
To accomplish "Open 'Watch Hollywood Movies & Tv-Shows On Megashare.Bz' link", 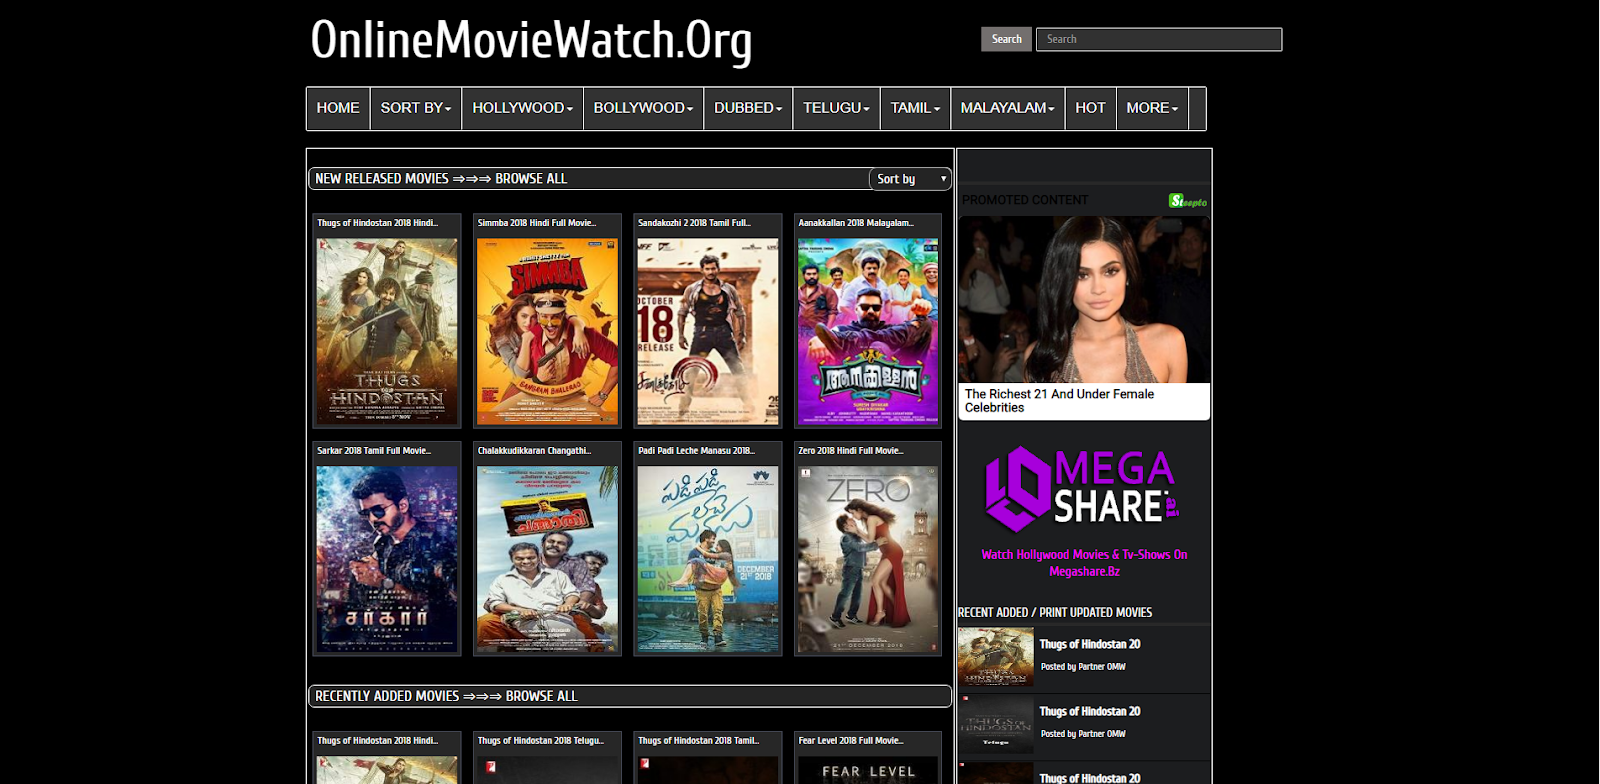I will 1084,563.
